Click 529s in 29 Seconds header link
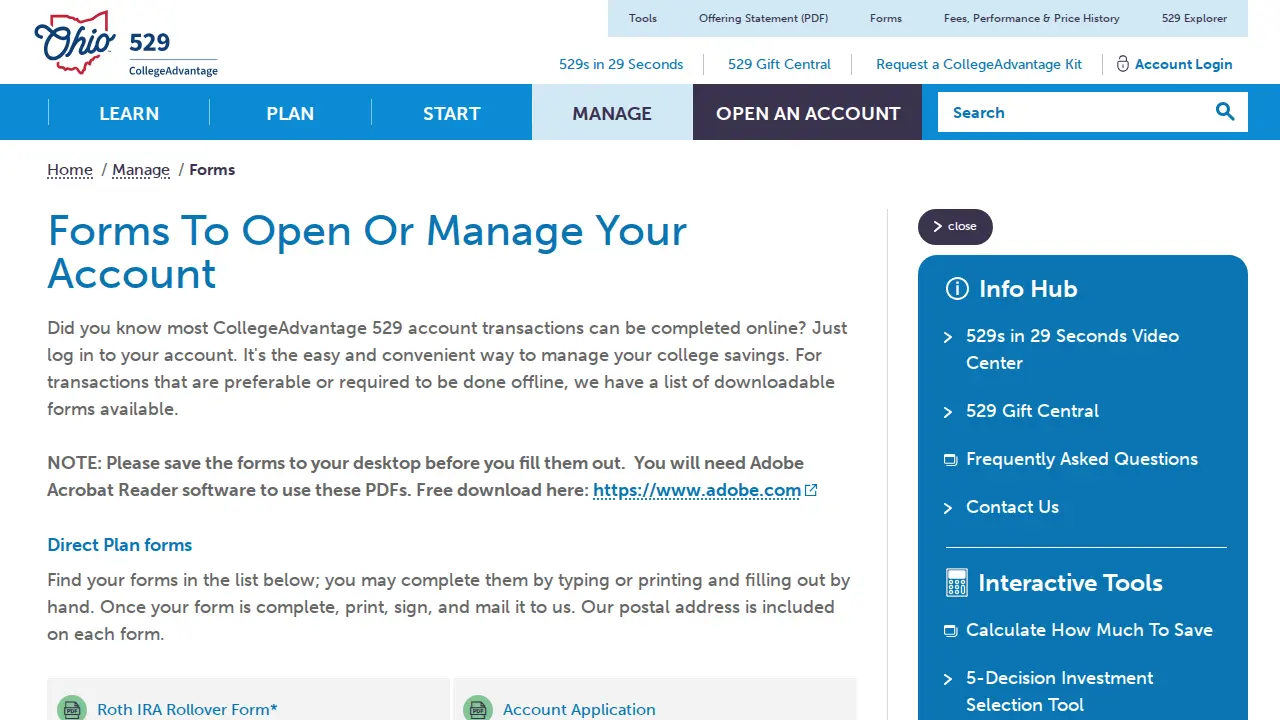Screen dimensions: 1280x720 [621, 64]
